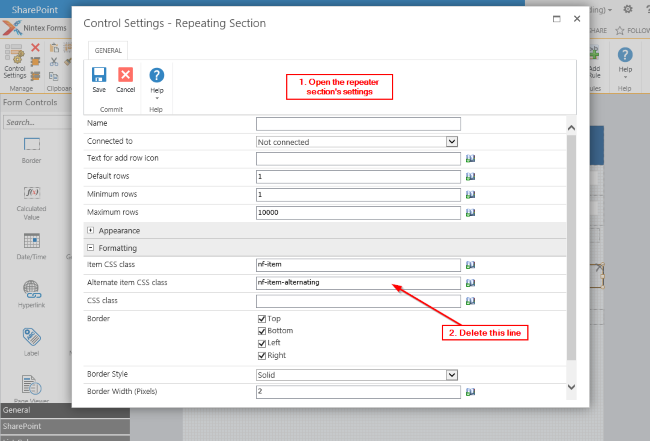Click the Default rows input field

pos(358,177)
